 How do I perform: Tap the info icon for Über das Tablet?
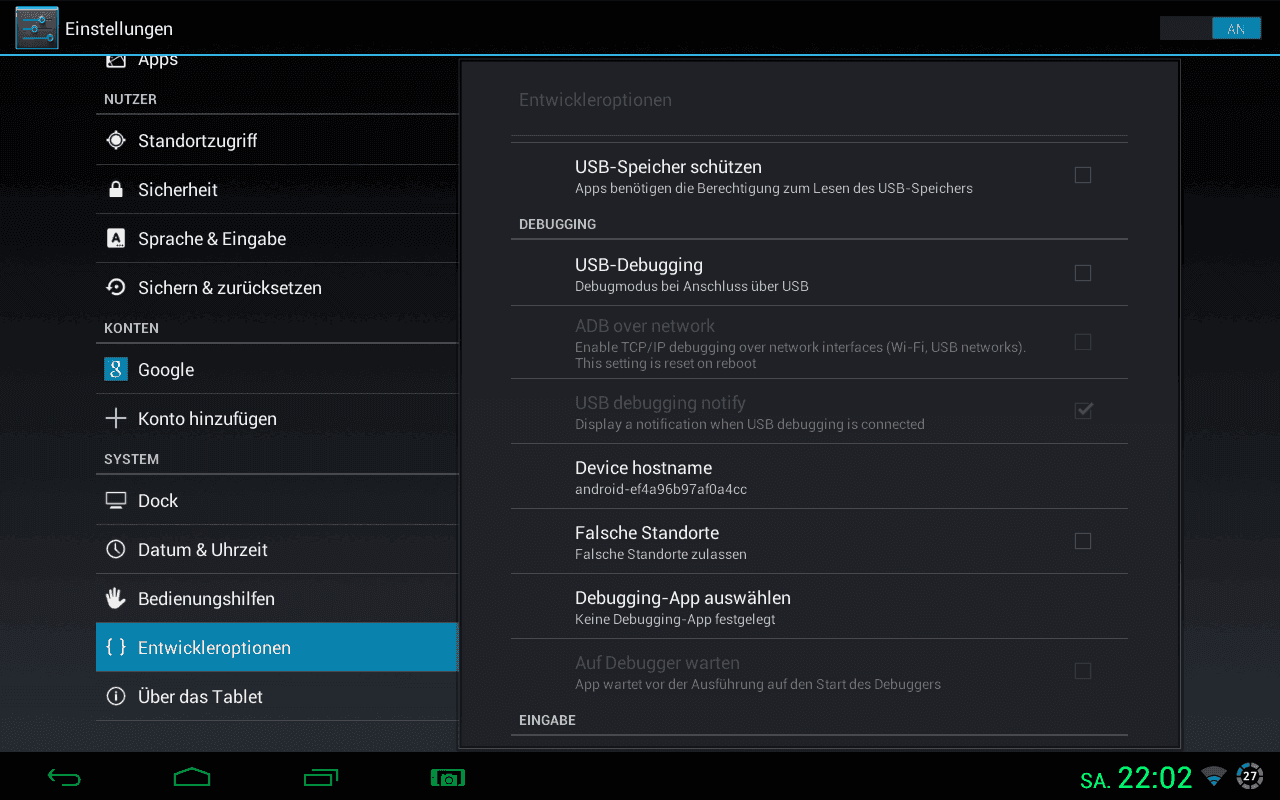116,696
